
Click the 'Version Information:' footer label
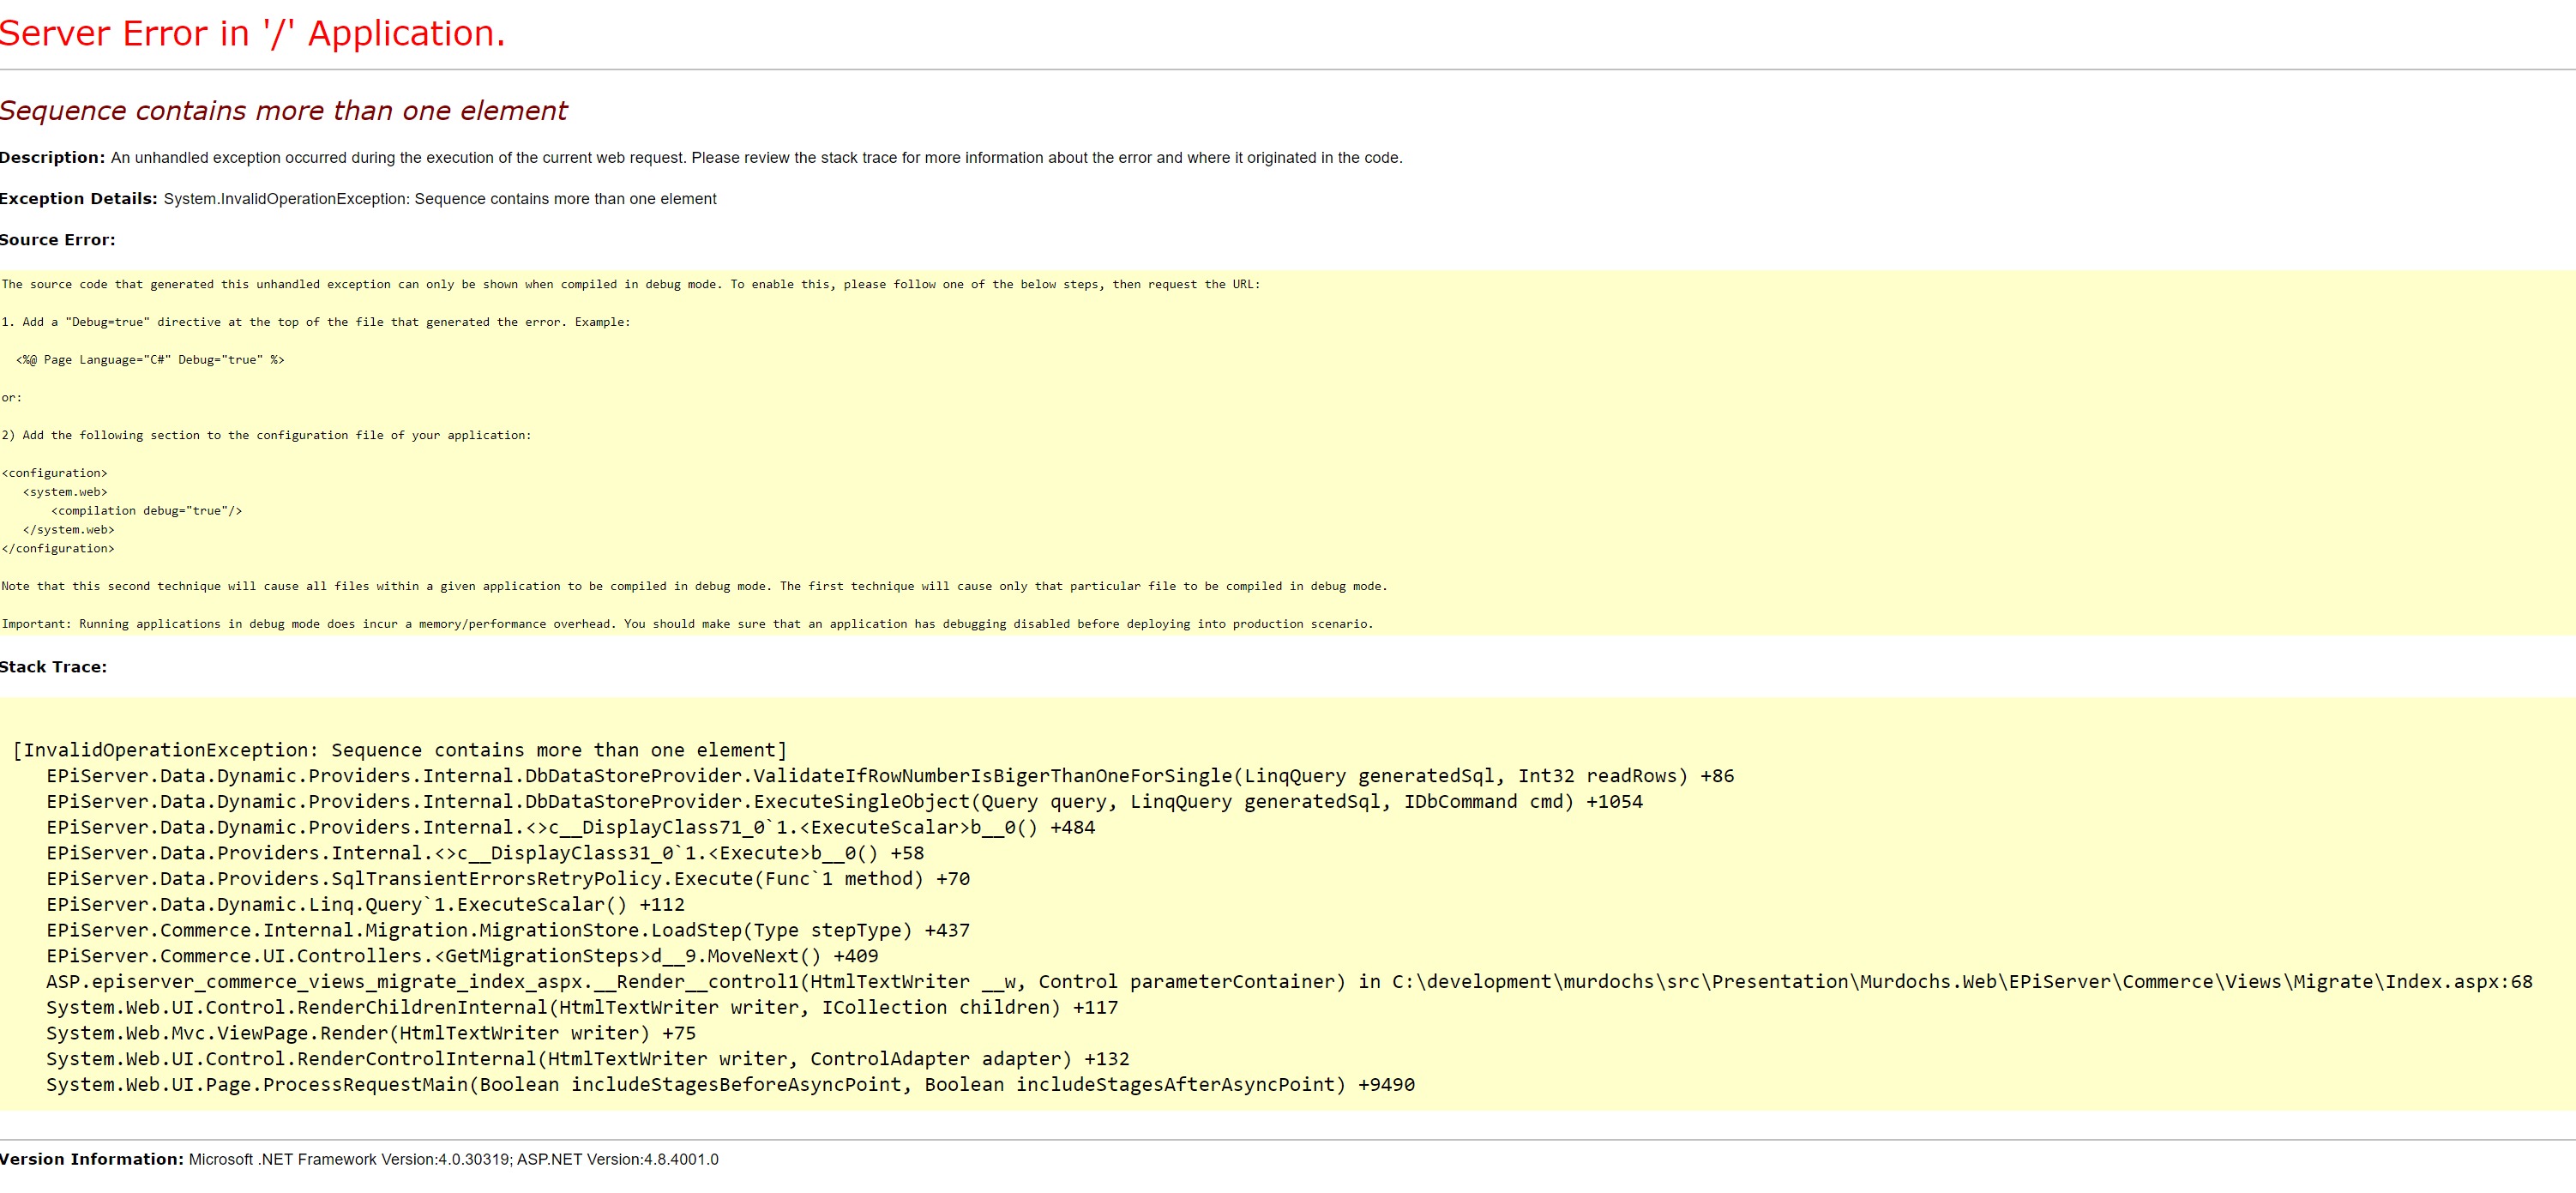pos(92,1159)
